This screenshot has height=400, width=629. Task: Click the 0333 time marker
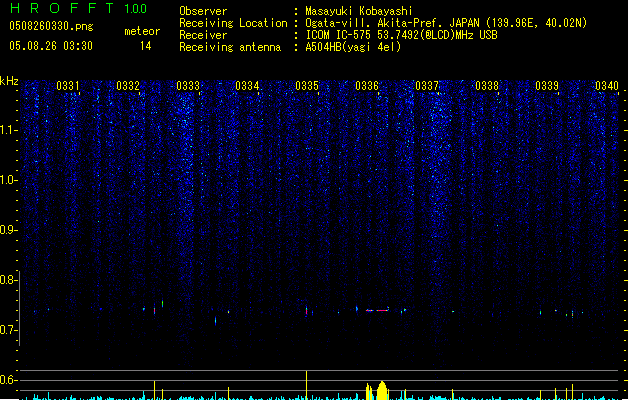coord(188,86)
